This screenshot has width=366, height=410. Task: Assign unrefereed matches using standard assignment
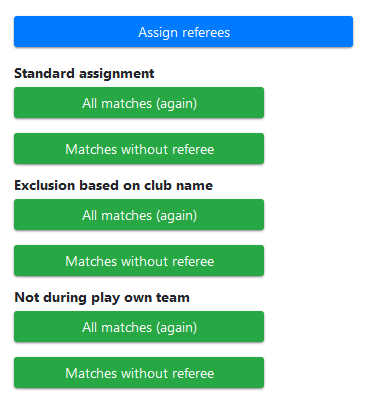(139, 149)
